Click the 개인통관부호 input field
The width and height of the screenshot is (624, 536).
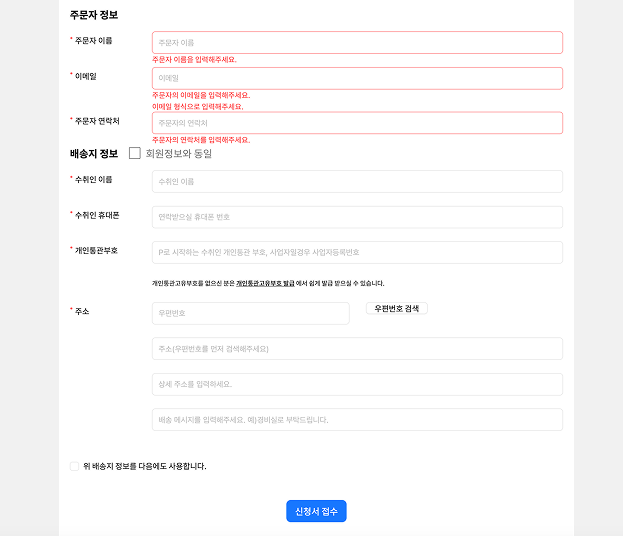(x=357, y=252)
